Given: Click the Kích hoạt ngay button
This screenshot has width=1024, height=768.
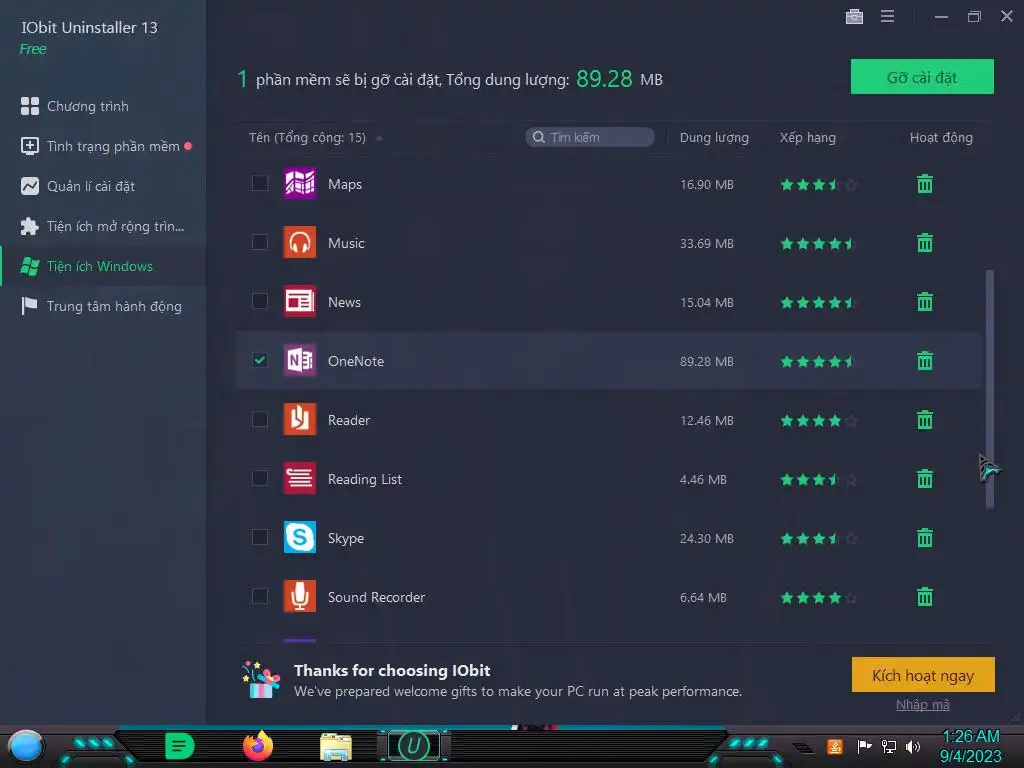Looking at the screenshot, I should [923, 675].
